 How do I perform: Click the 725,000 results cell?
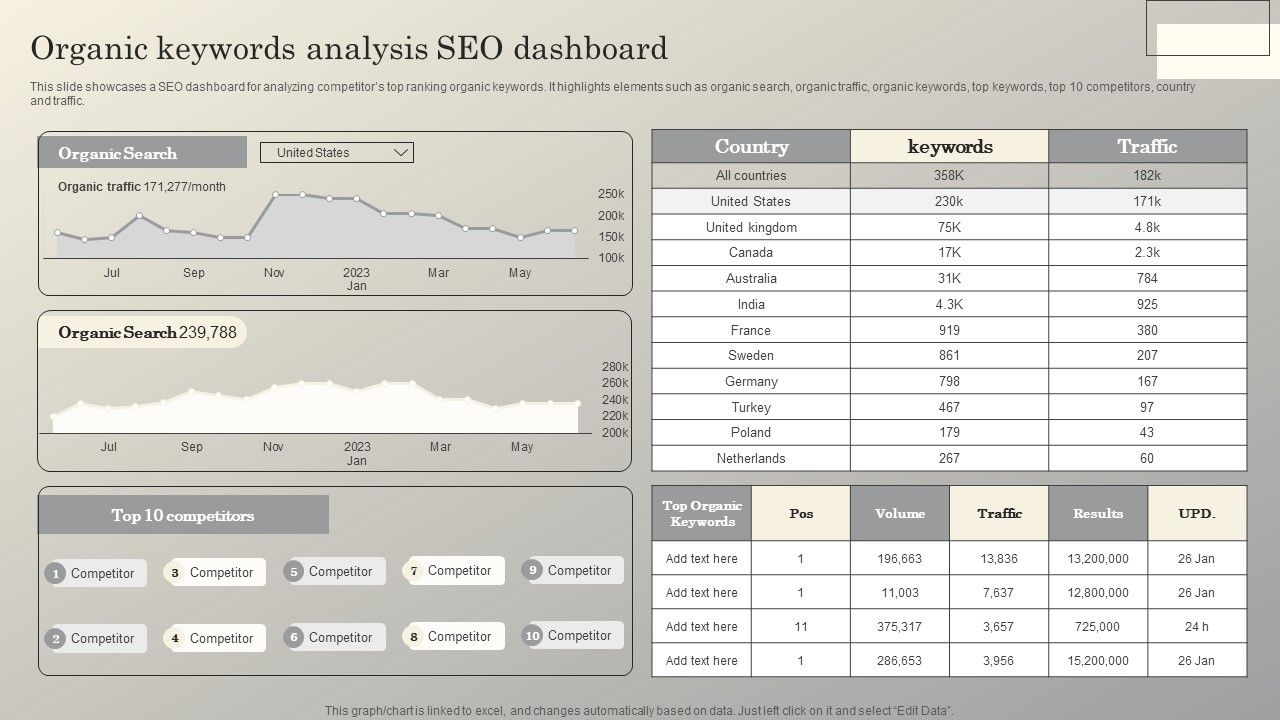point(1098,627)
